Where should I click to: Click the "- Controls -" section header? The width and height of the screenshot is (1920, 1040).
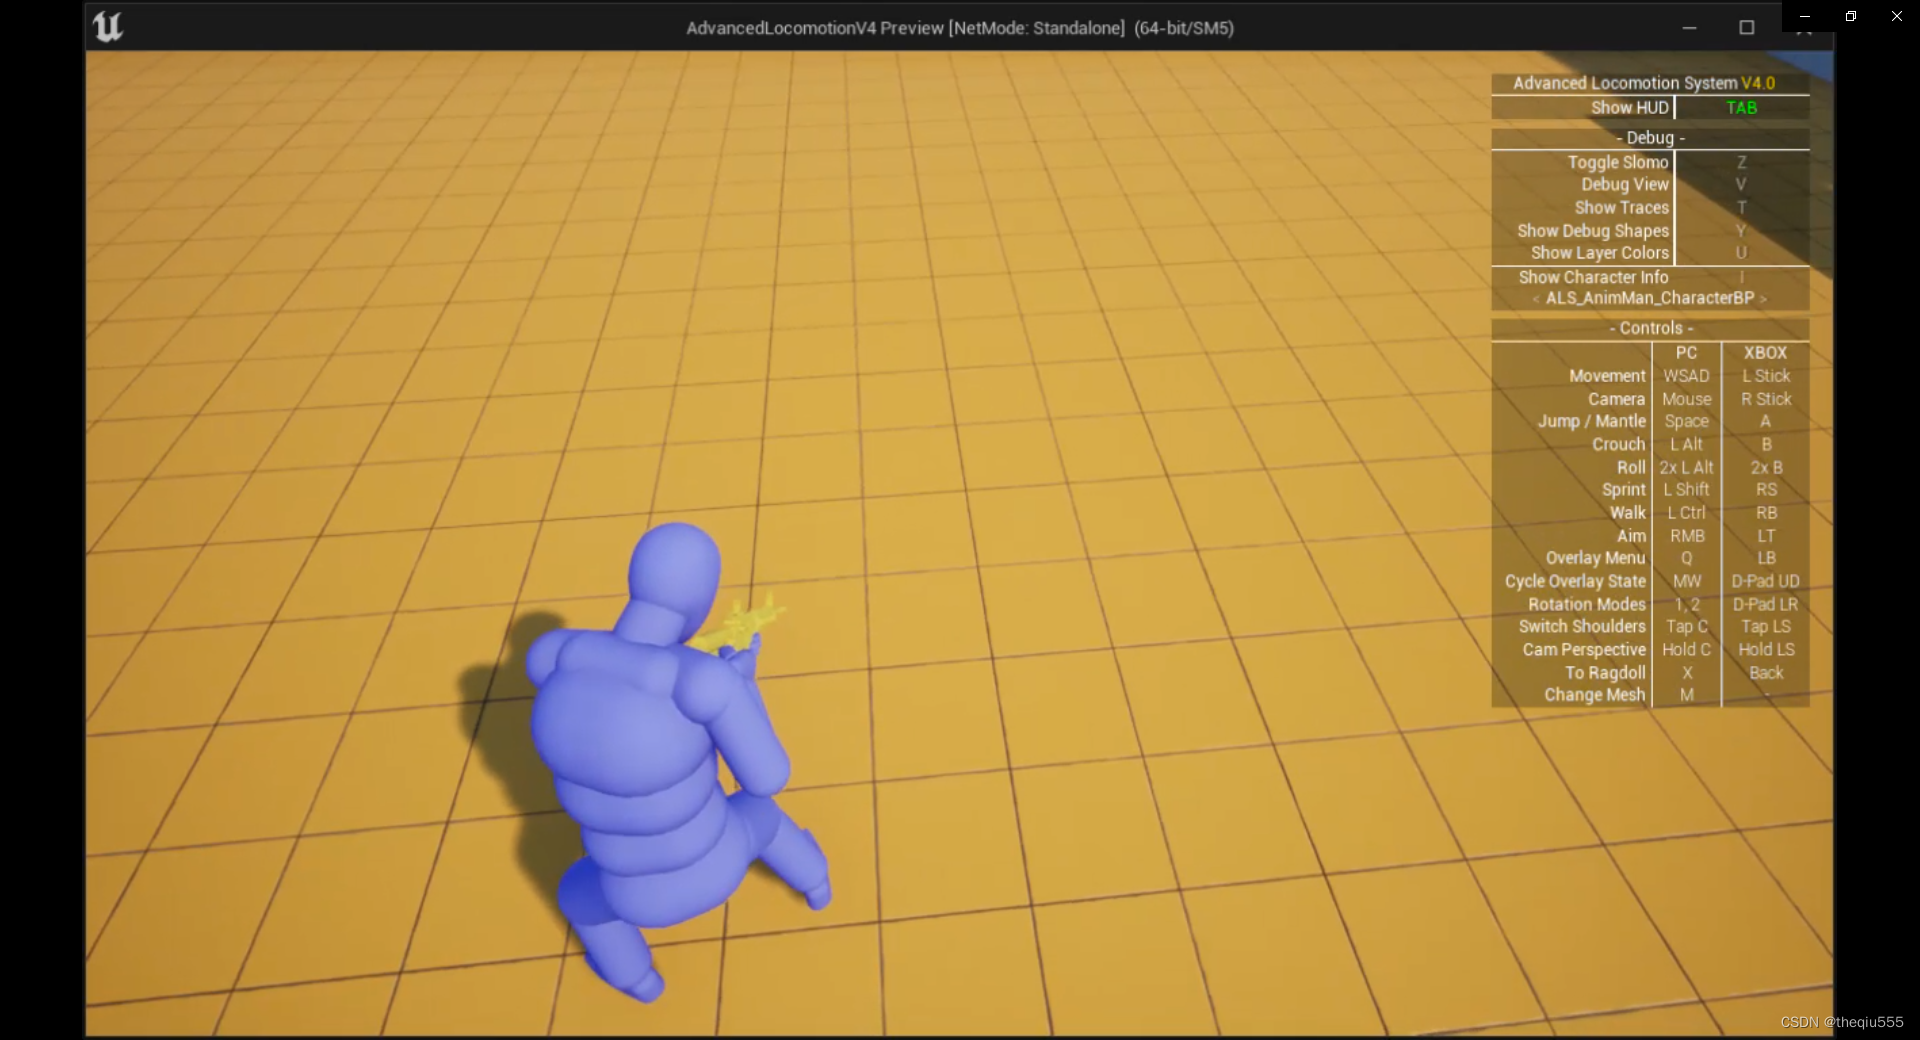1651,328
